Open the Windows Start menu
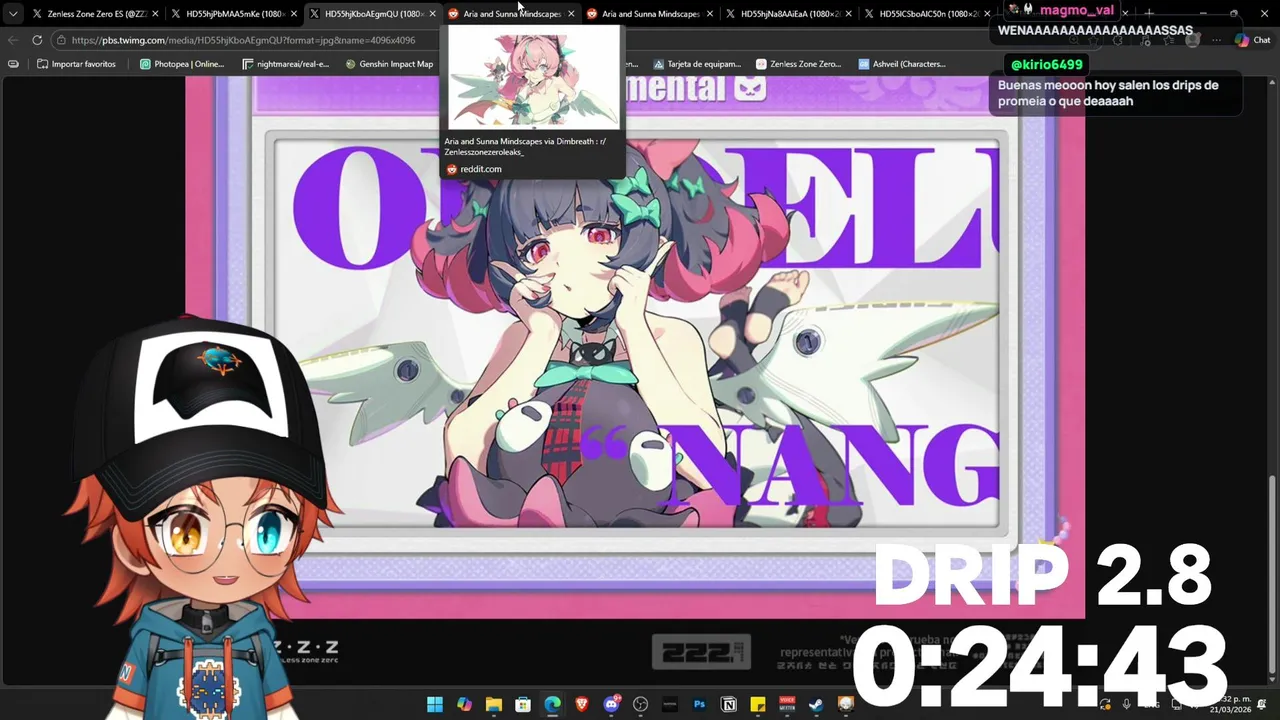The height and width of the screenshot is (720, 1280). pyautogui.click(x=435, y=704)
